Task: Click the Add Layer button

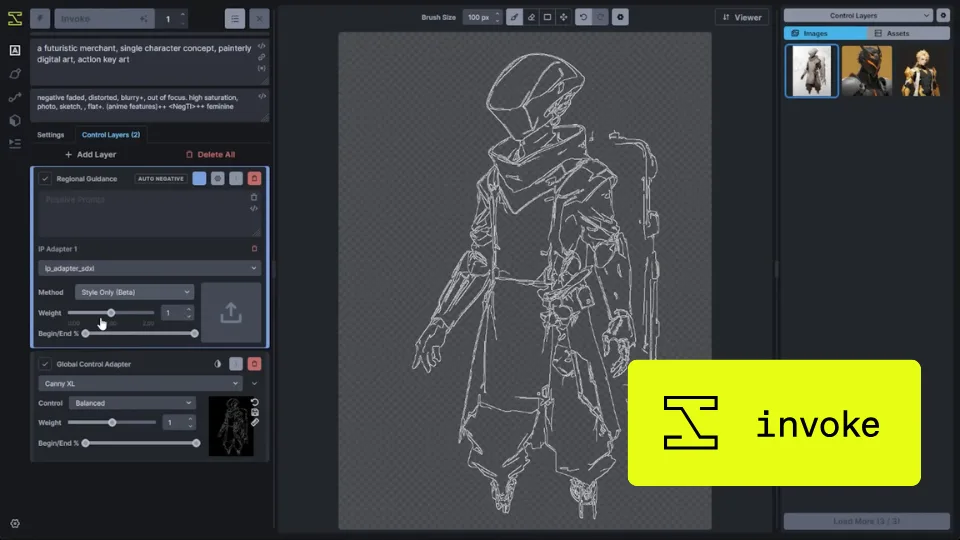Action: click(91, 154)
